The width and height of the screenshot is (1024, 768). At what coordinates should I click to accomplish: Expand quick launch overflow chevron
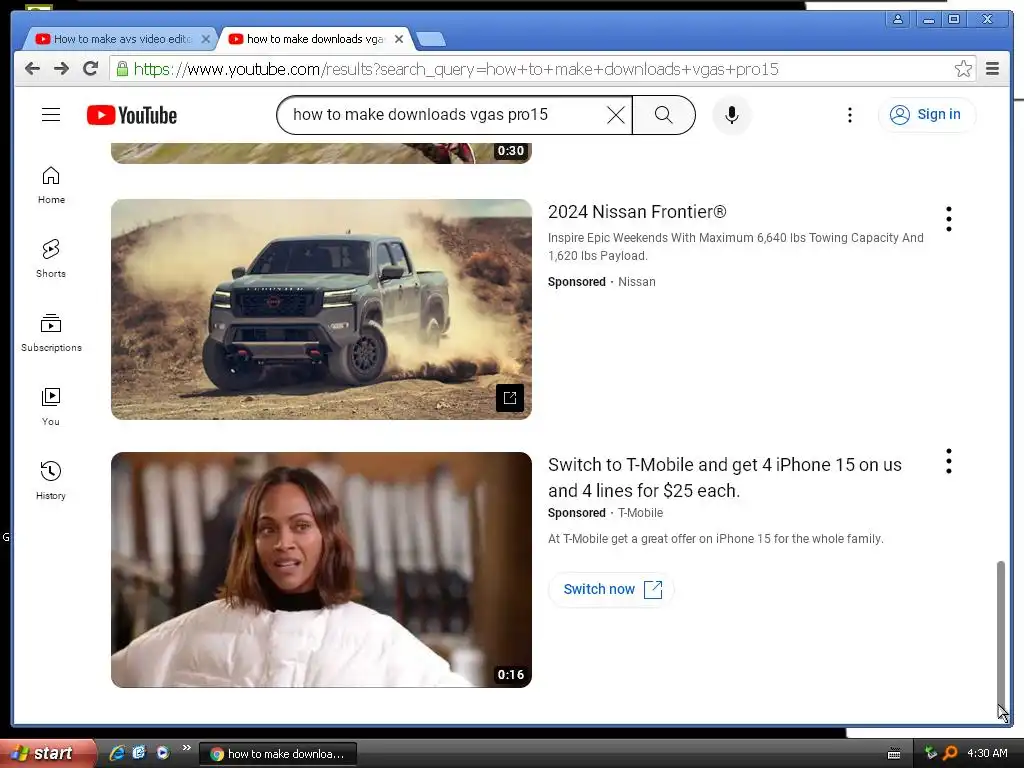point(186,748)
